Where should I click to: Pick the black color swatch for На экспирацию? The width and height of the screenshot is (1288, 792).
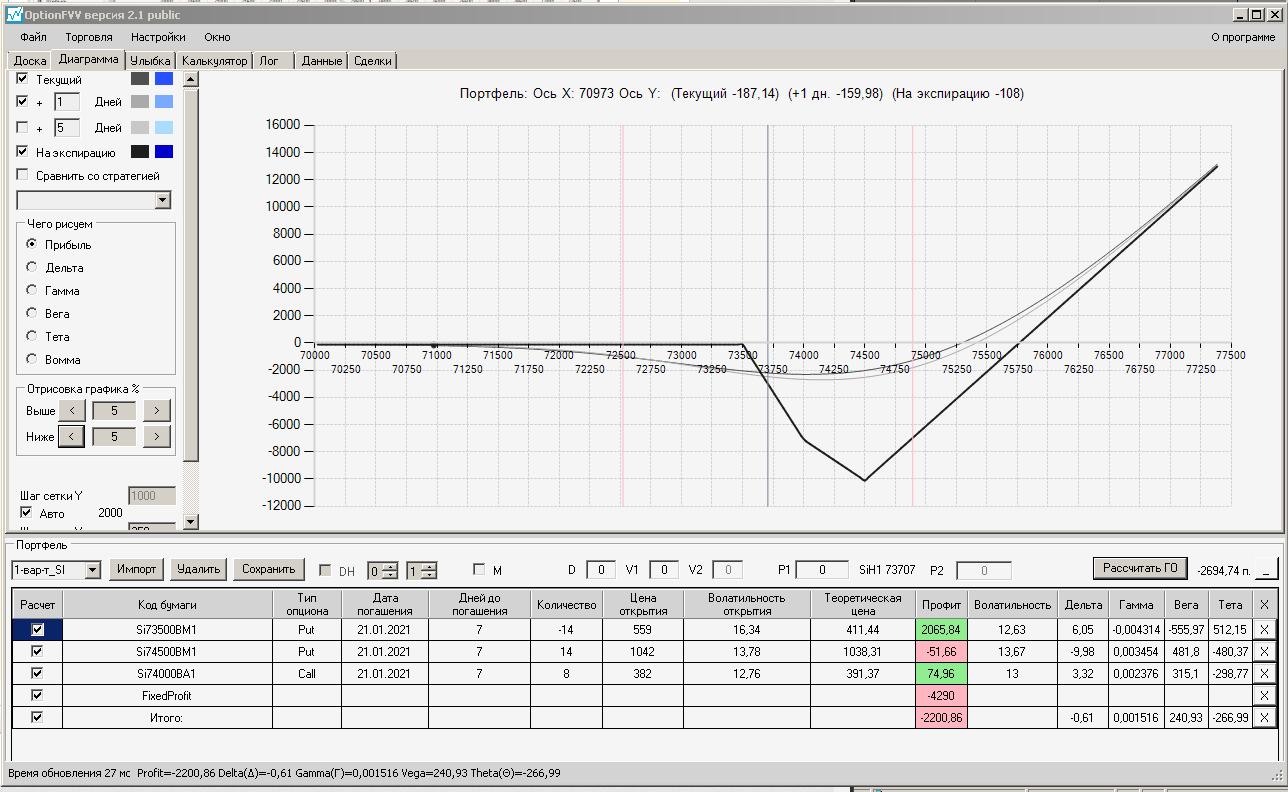tap(139, 151)
